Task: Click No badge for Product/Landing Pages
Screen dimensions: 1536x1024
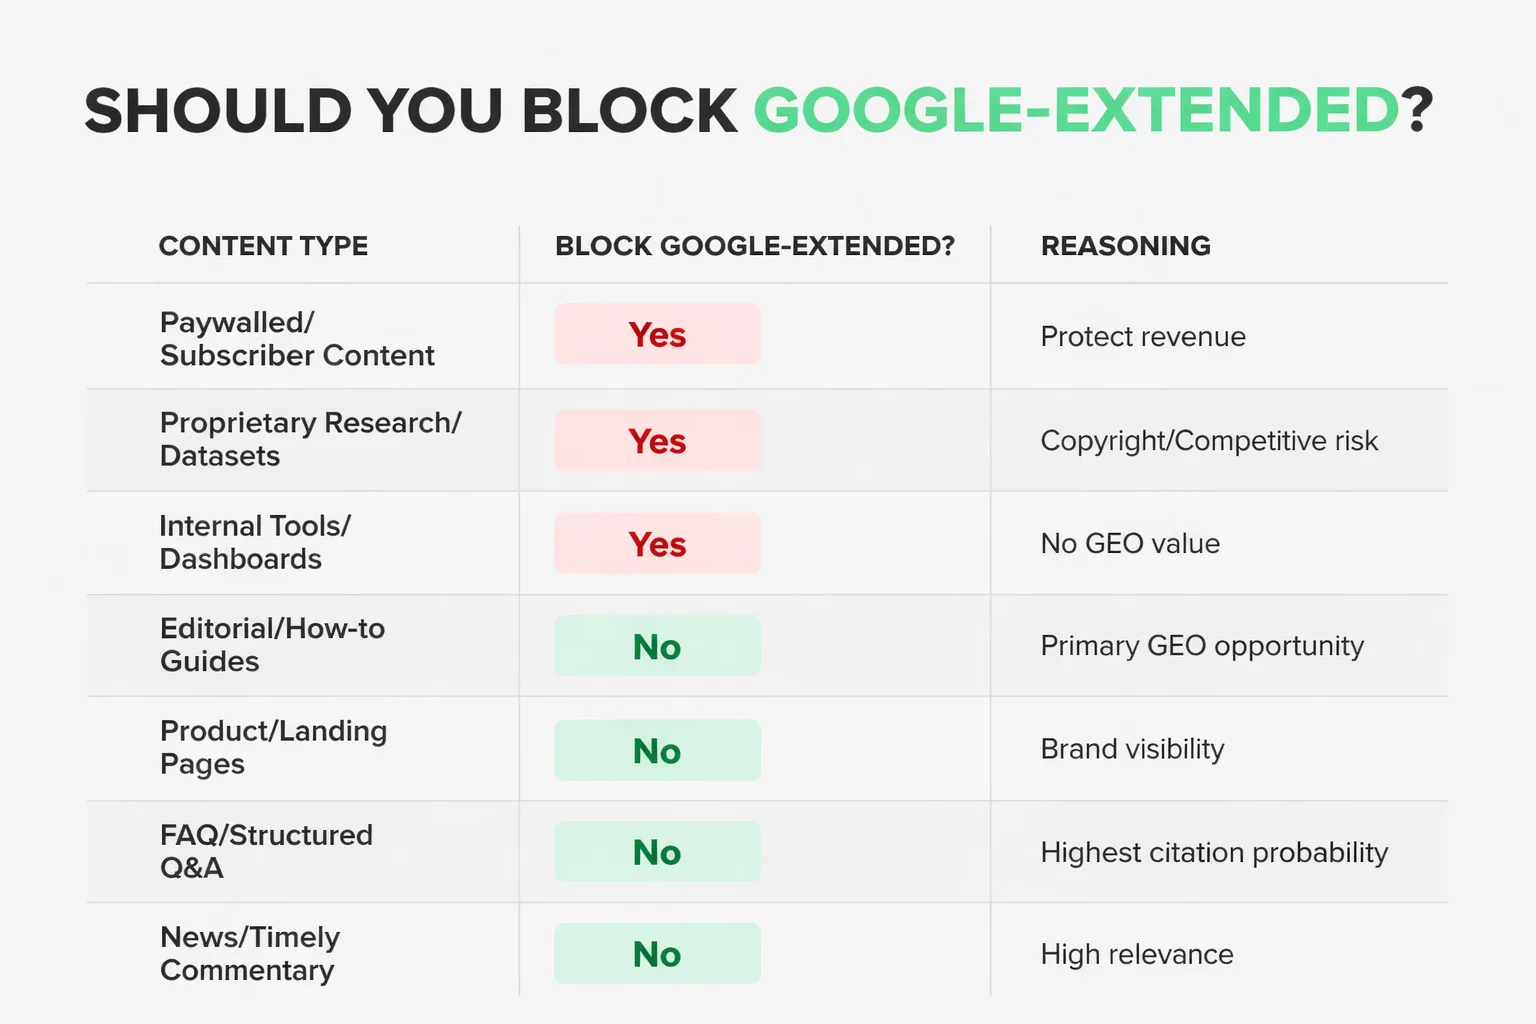Action: pos(657,751)
